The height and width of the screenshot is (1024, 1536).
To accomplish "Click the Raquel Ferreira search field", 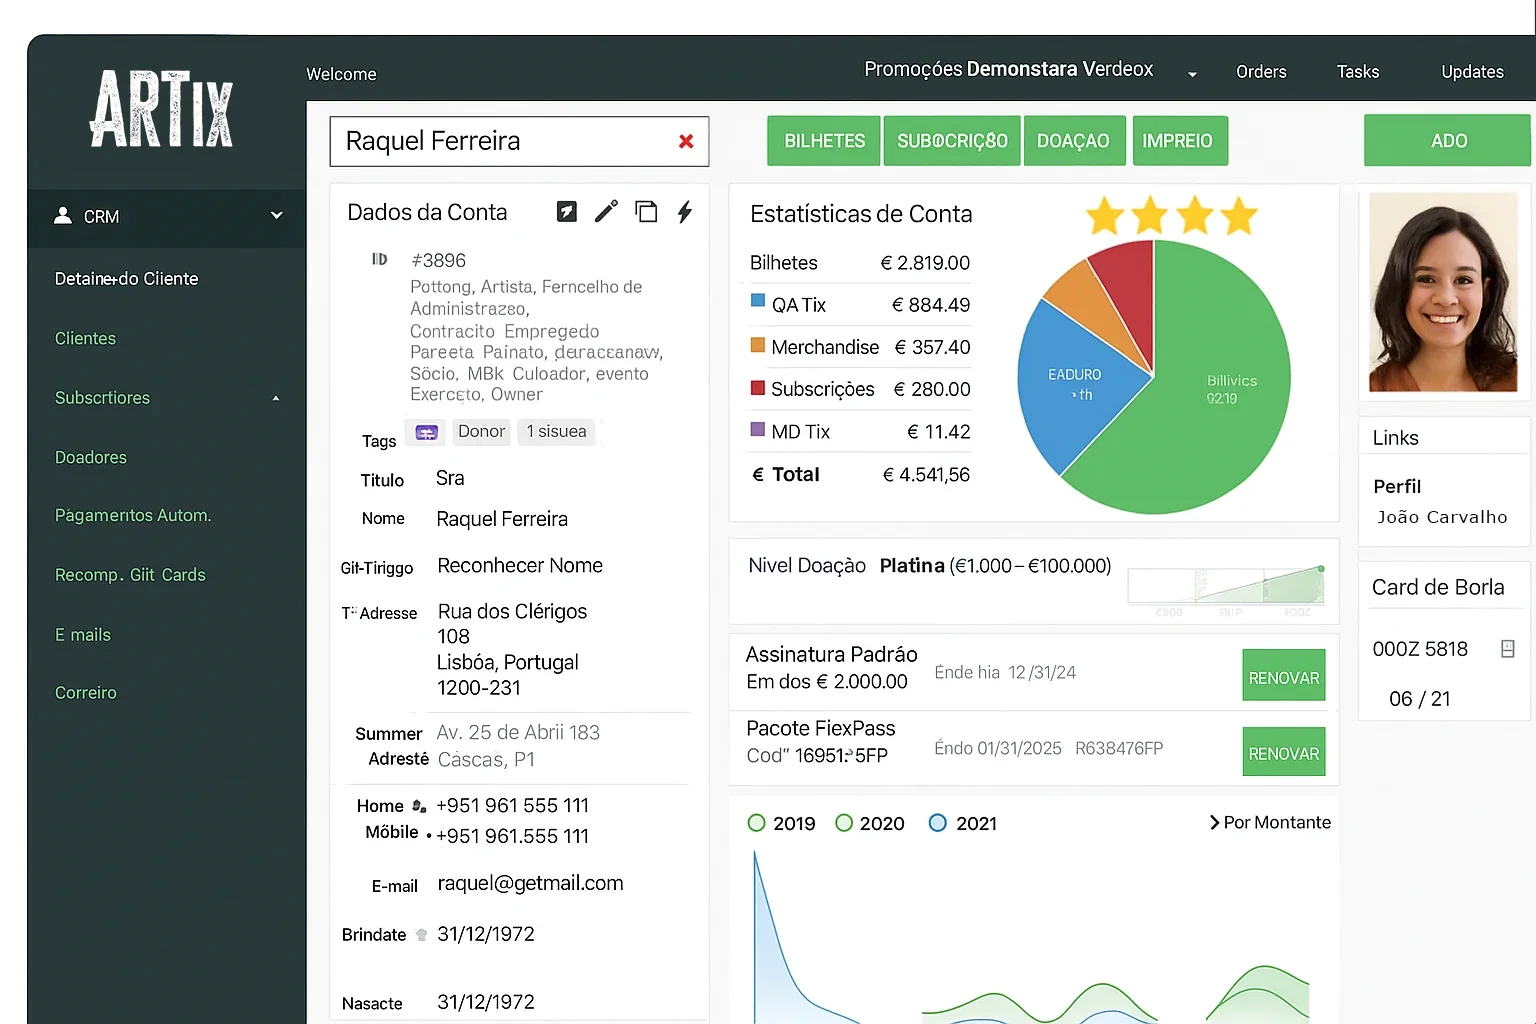I will click(500, 141).
